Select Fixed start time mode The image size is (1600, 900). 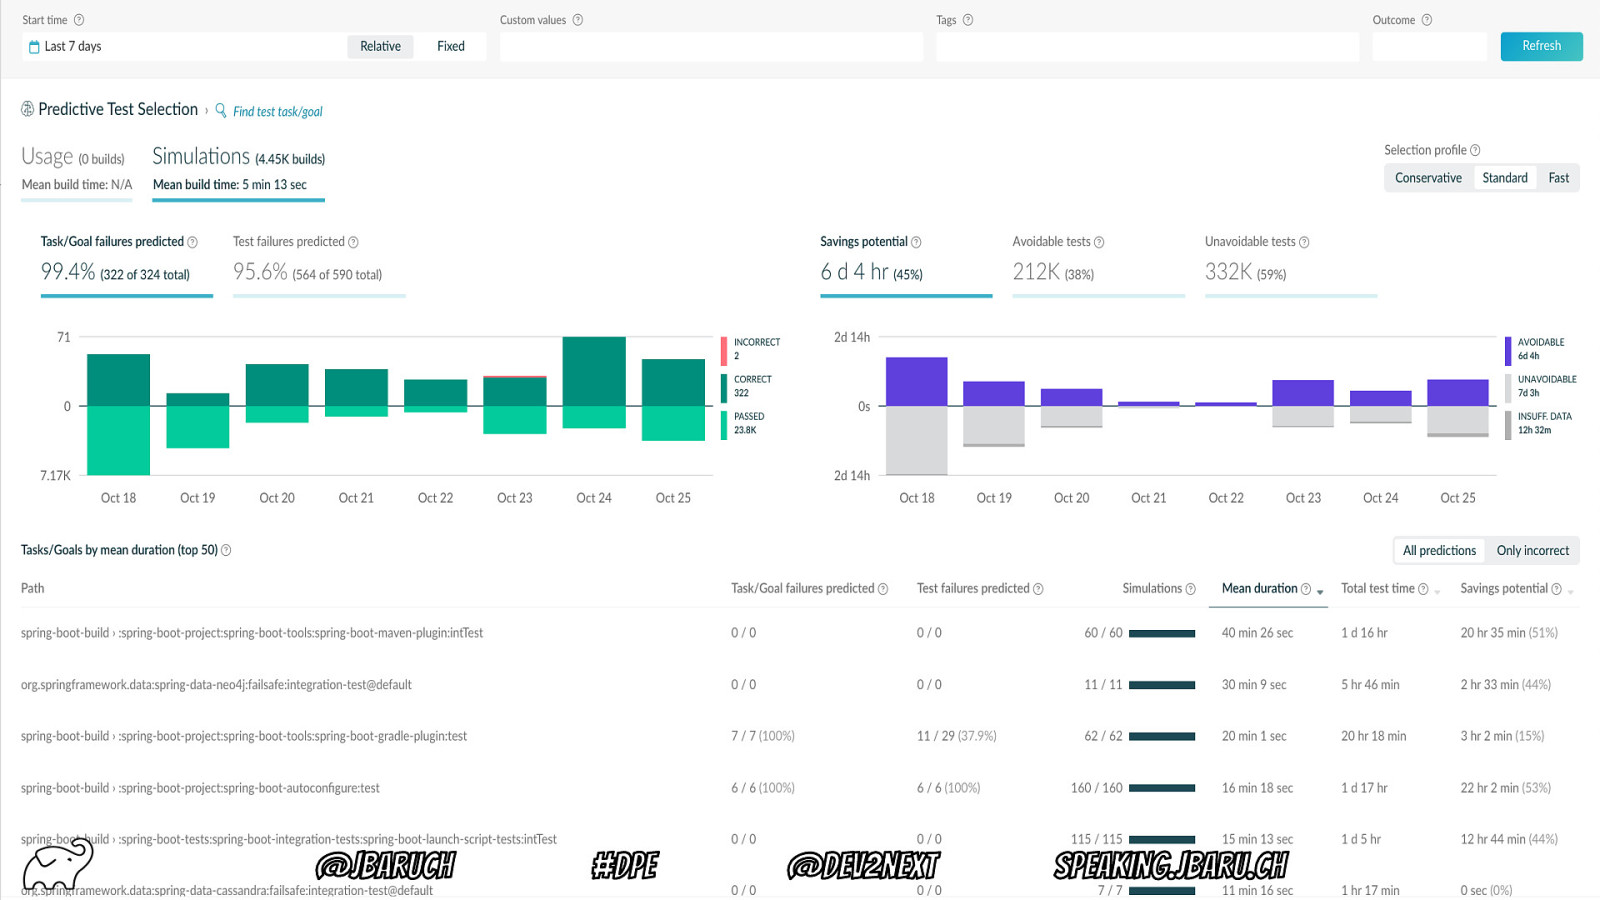coord(451,46)
